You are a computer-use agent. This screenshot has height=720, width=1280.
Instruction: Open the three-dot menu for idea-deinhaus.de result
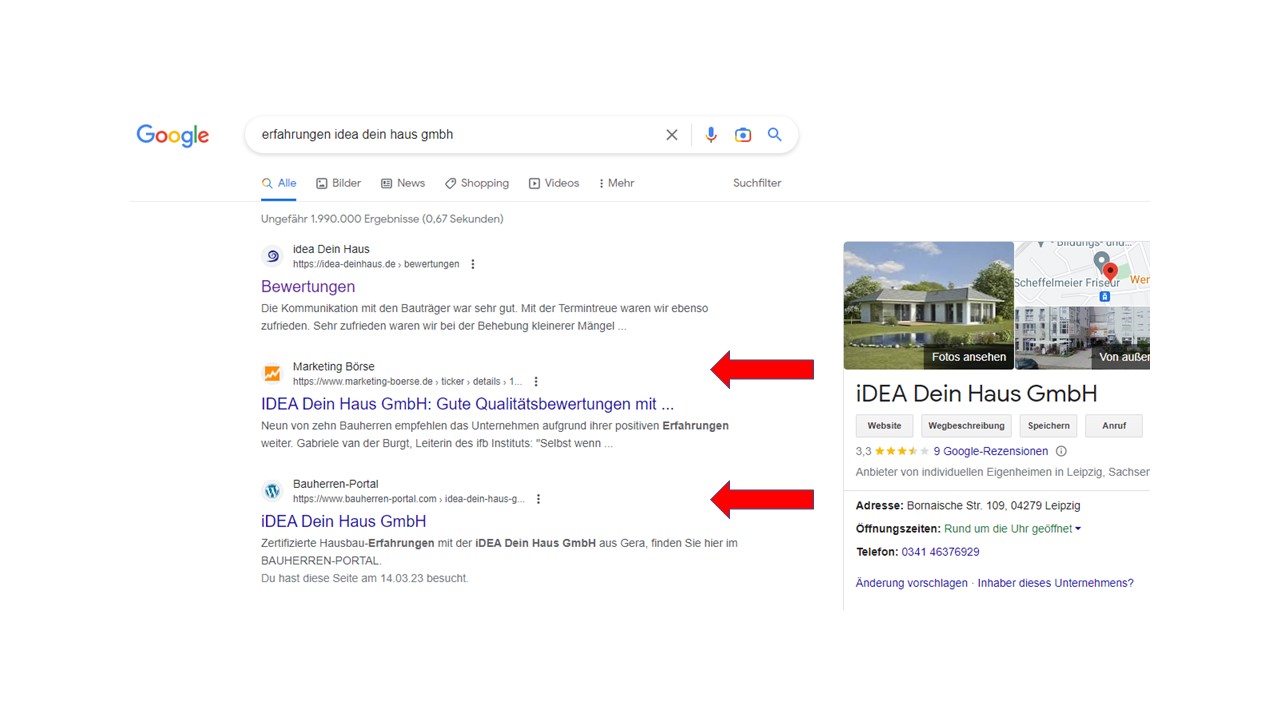tap(473, 265)
